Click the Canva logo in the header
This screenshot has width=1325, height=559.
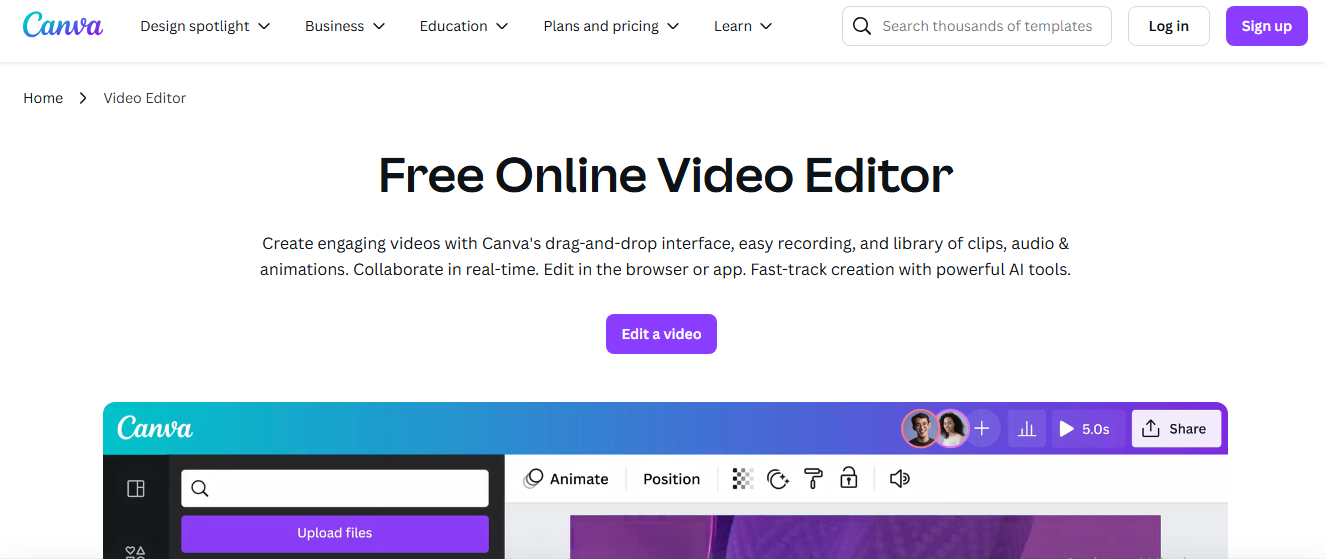tap(63, 25)
